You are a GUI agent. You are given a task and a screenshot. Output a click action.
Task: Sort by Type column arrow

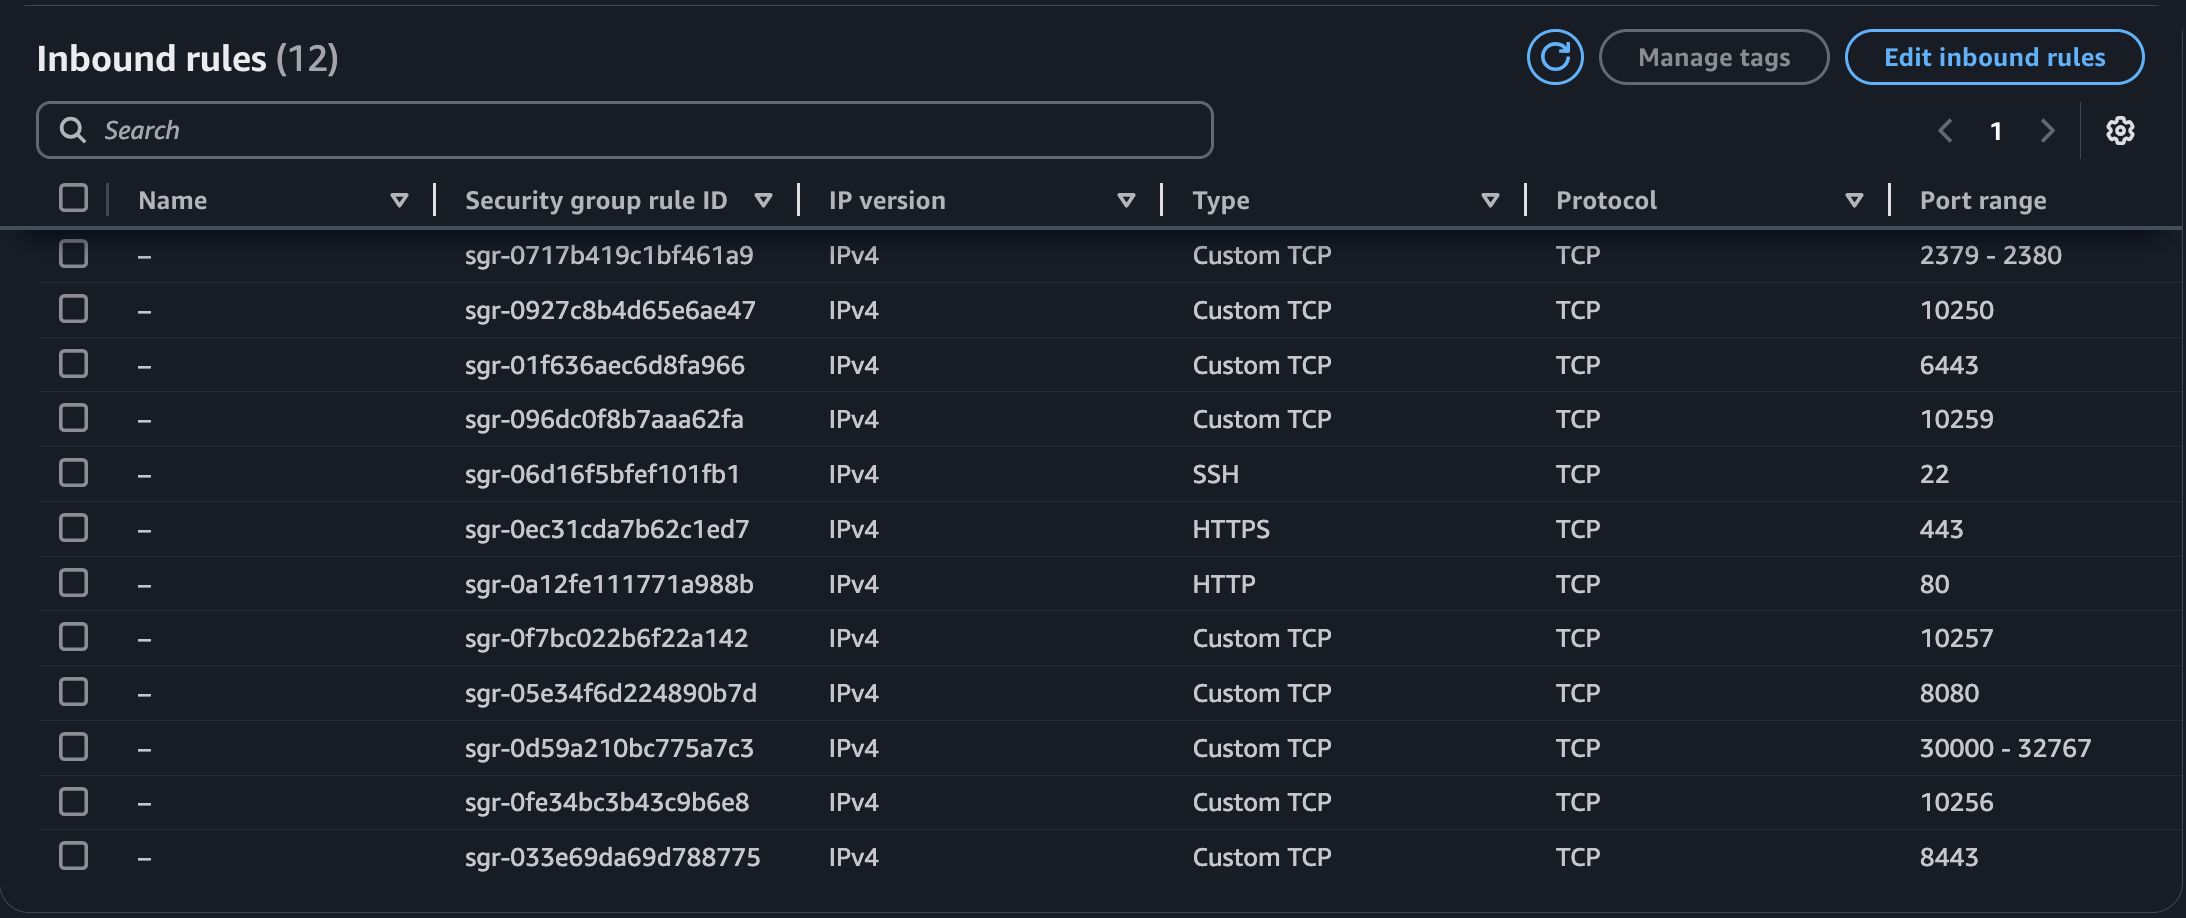click(1490, 201)
